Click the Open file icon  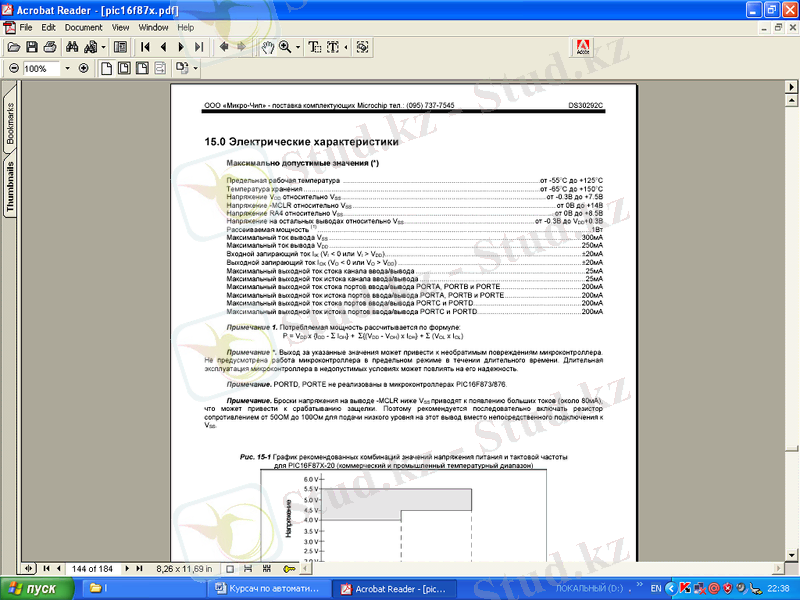pyautogui.click(x=13, y=47)
